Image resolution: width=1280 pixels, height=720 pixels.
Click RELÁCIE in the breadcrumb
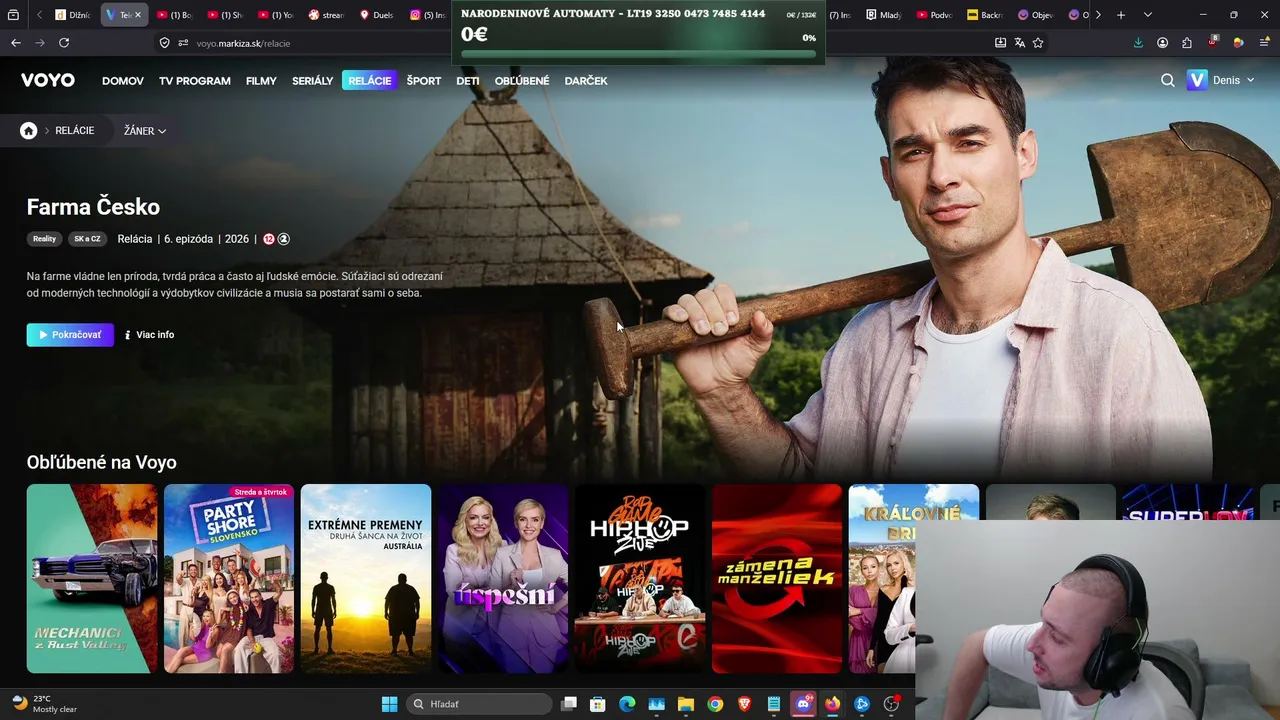click(x=75, y=131)
